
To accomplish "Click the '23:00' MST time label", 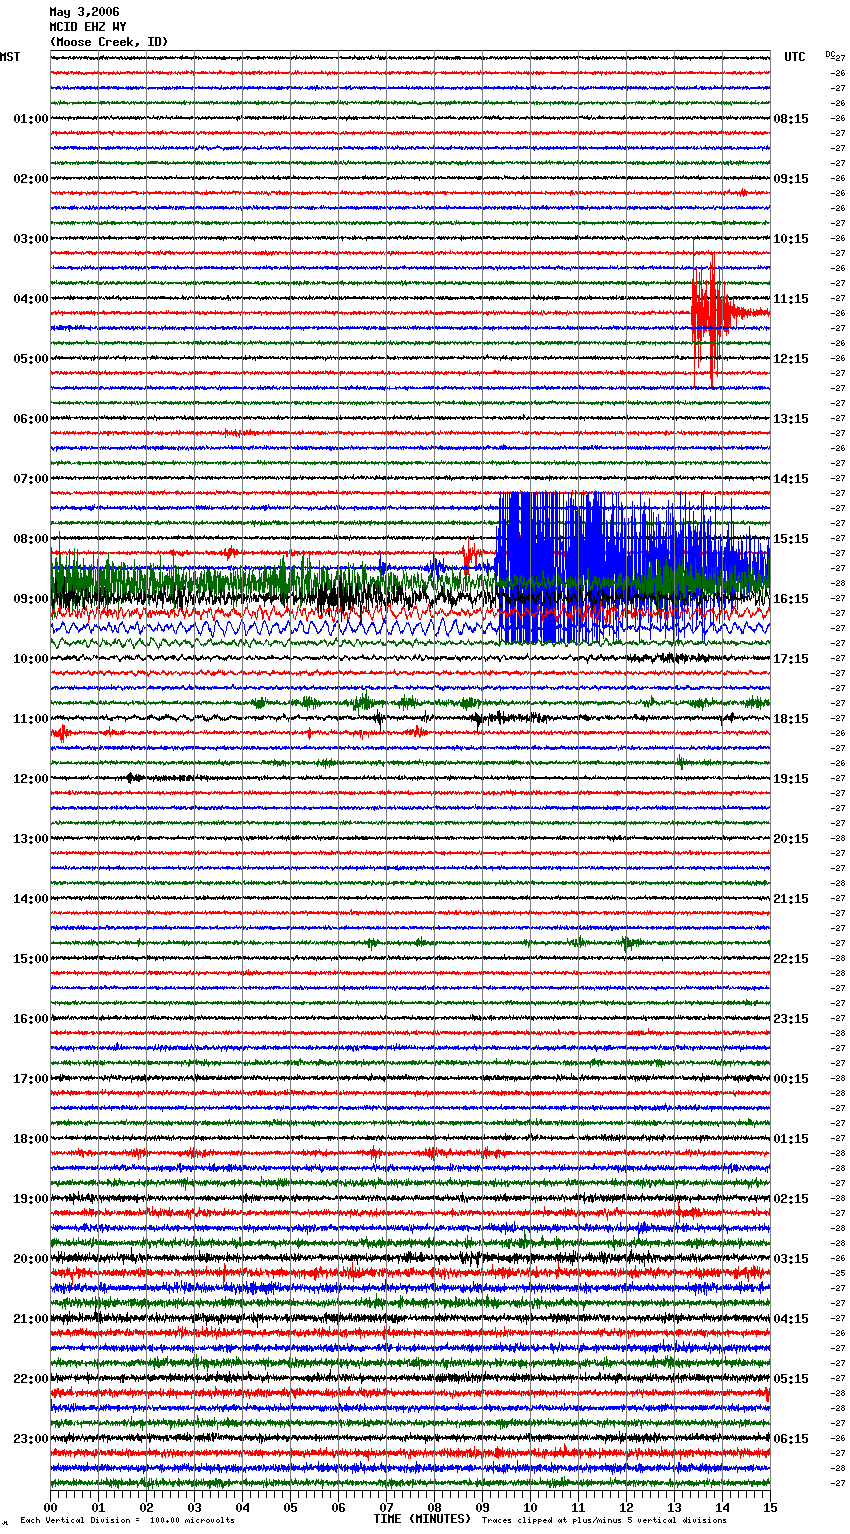I will click(x=31, y=1439).
